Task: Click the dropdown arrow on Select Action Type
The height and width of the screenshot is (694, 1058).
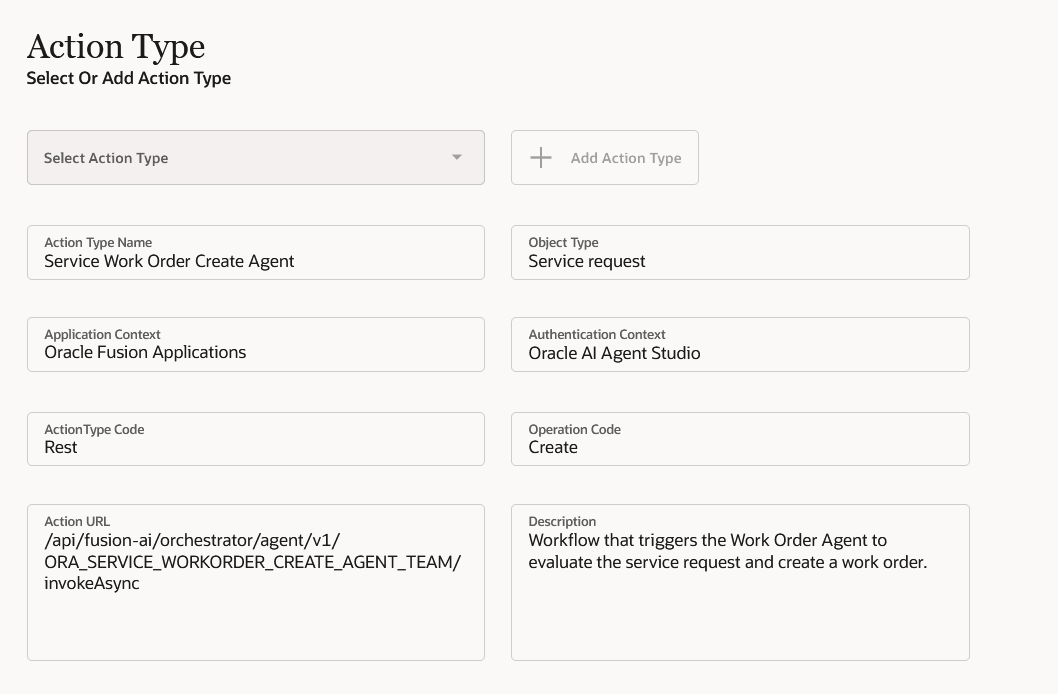Action: click(x=457, y=157)
